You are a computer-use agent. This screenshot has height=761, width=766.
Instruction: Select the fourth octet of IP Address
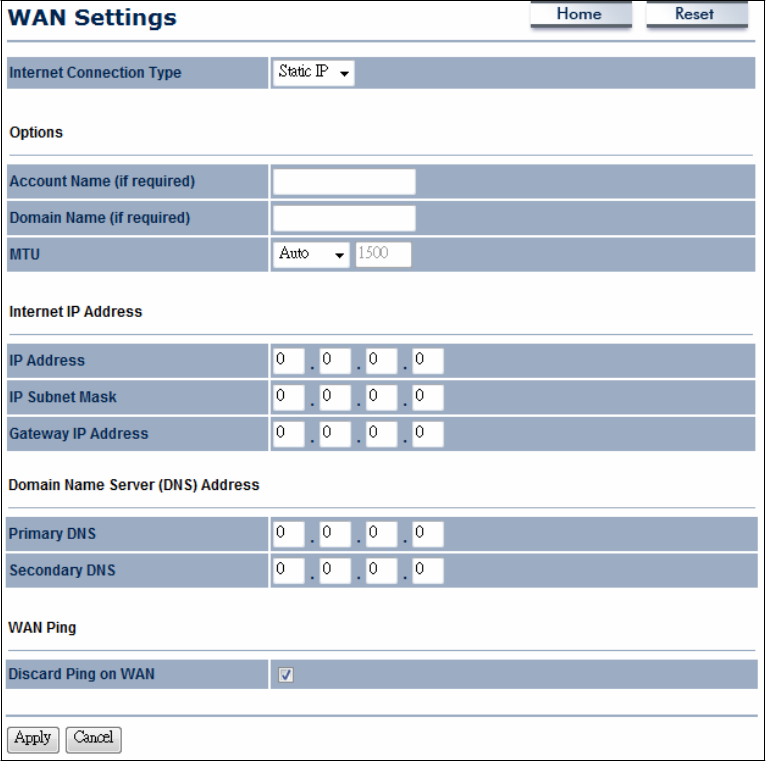point(428,361)
